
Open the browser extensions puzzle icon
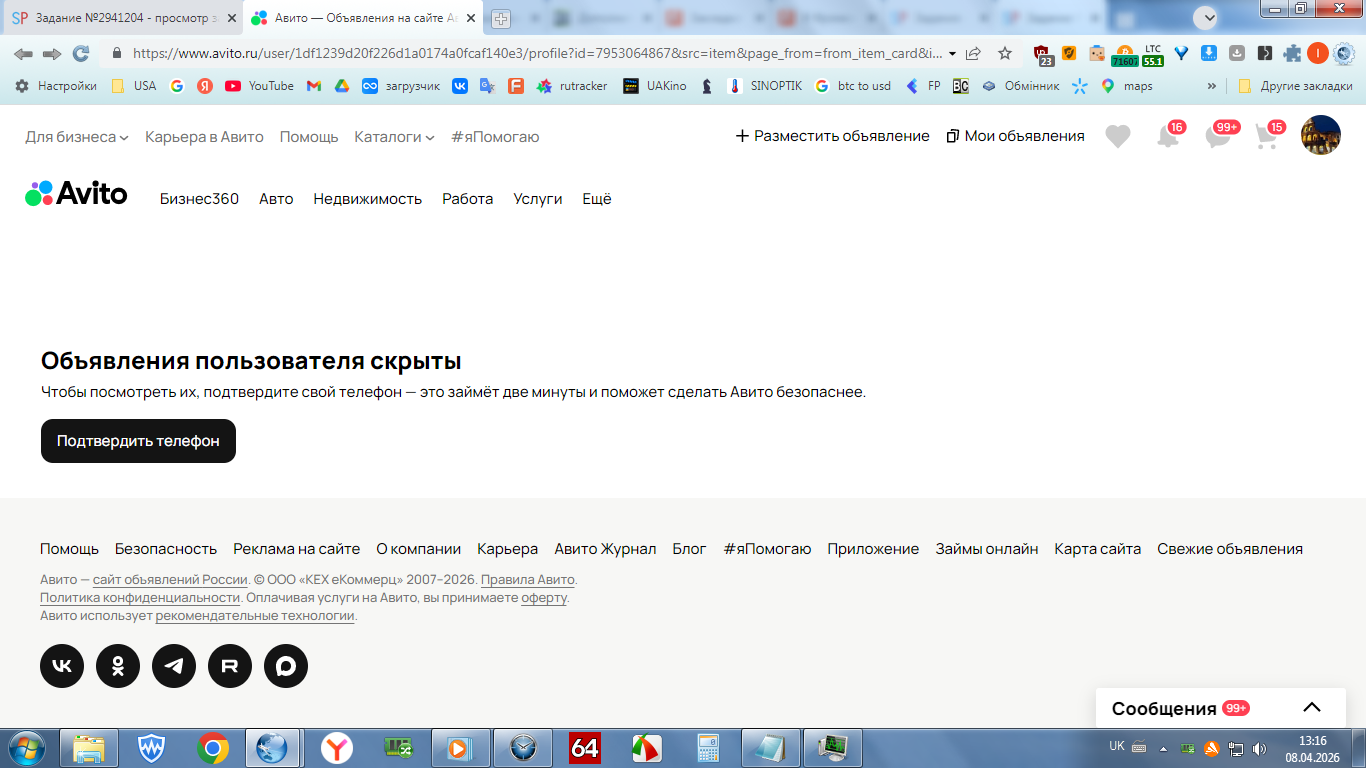point(1292,53)
